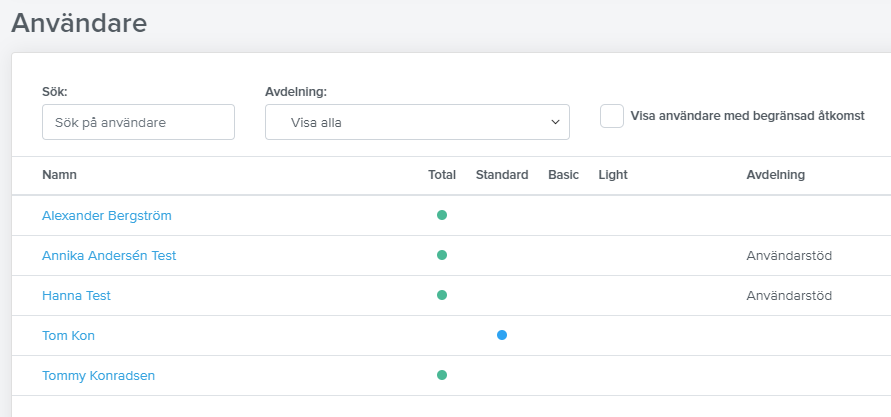The height and width of the screenshot is (417, 891).
Task: Open user Hanna Test
Action: pyautogui.click(x=76, y=296)
